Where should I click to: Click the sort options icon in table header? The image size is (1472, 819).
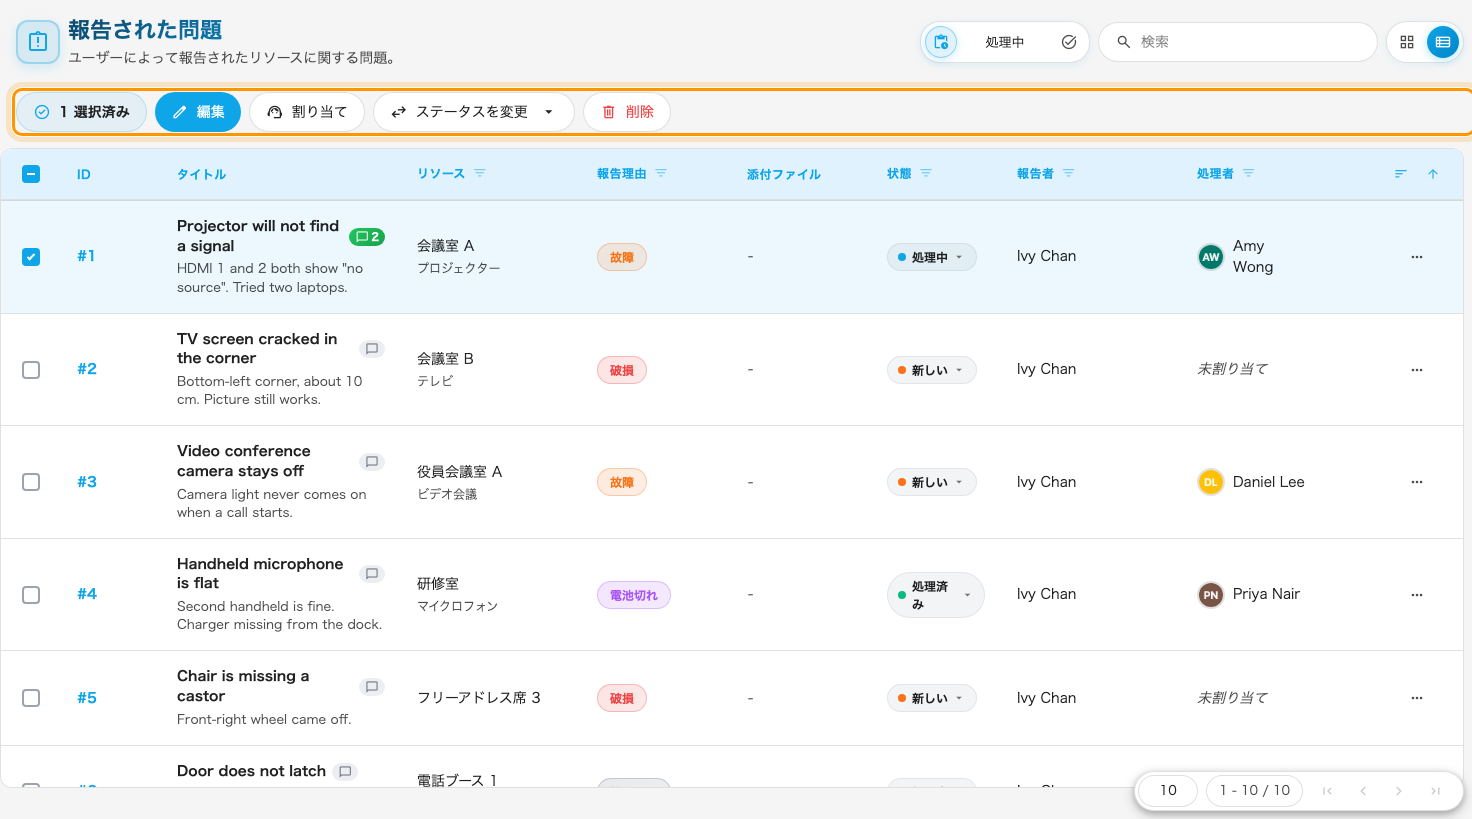(x=1401, y=174)
